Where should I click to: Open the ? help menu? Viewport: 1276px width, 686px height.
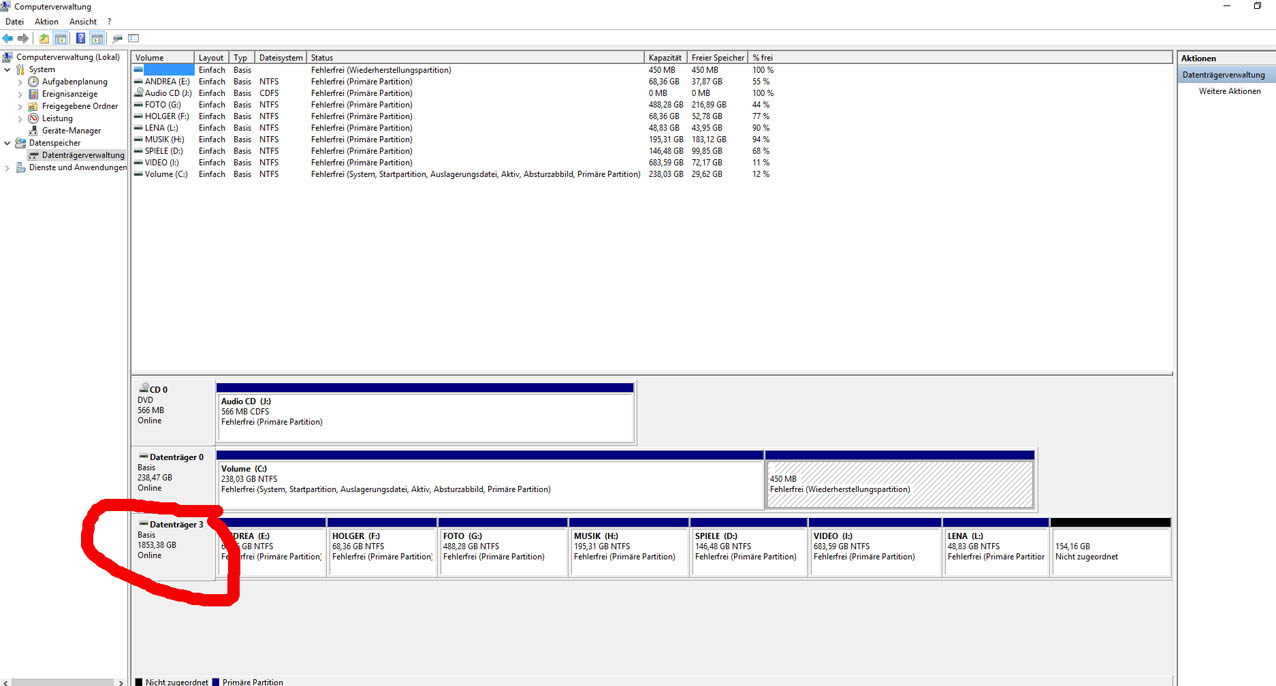109,21
